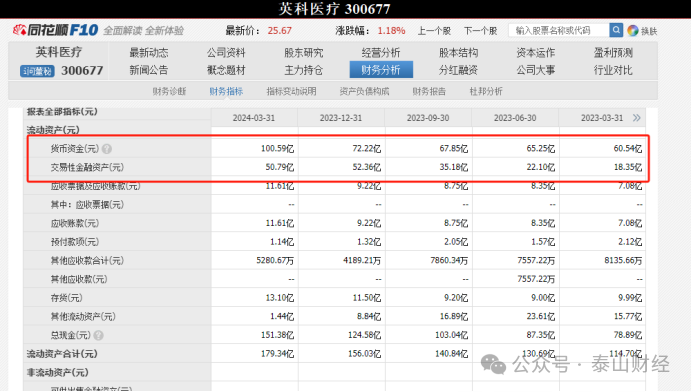
Task: Open the 新闻公告 tab
Action: (149, 70)
